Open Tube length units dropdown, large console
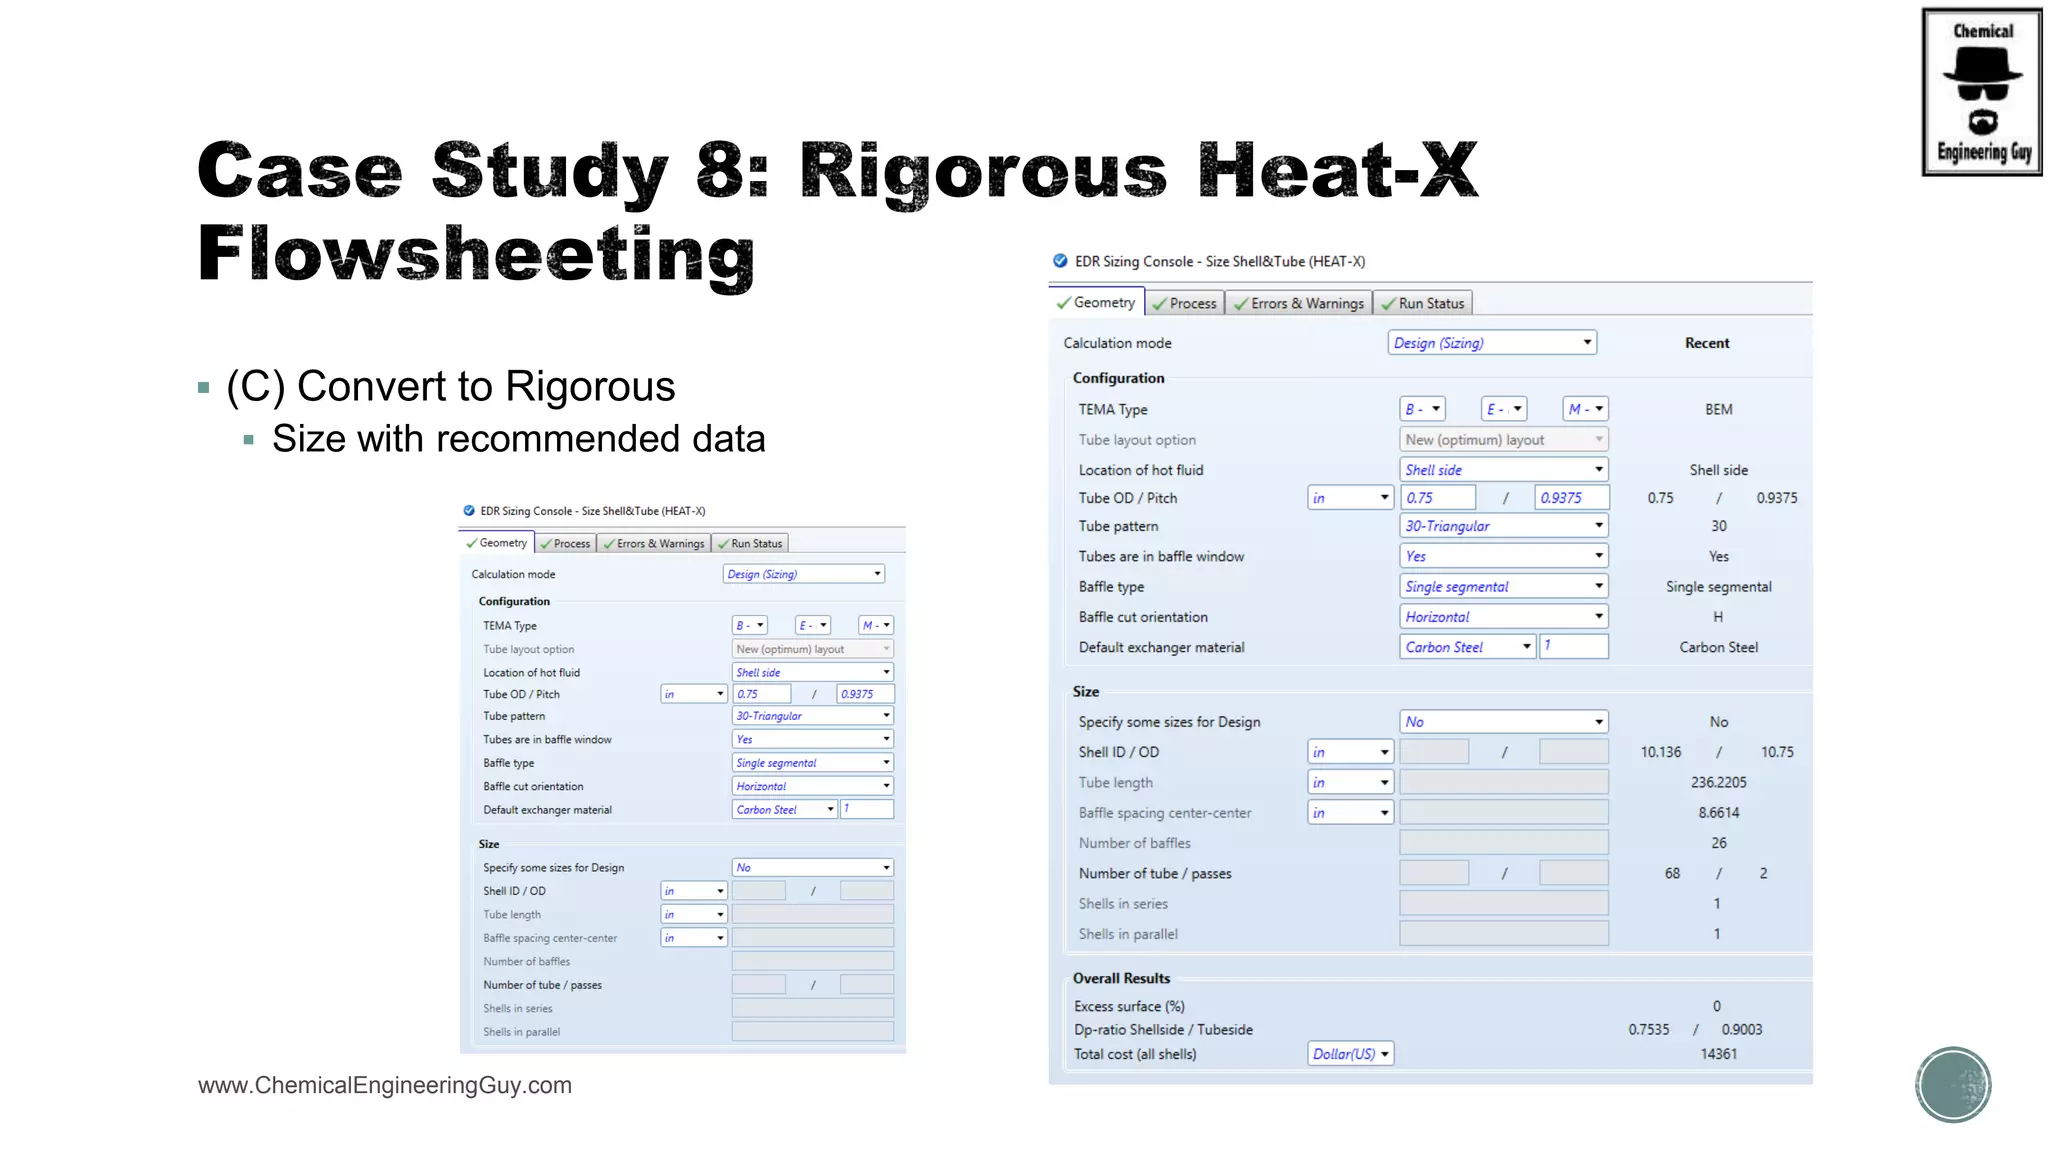The image size is (2048, 1152). pyautogui.click(x=1351, y=783)
